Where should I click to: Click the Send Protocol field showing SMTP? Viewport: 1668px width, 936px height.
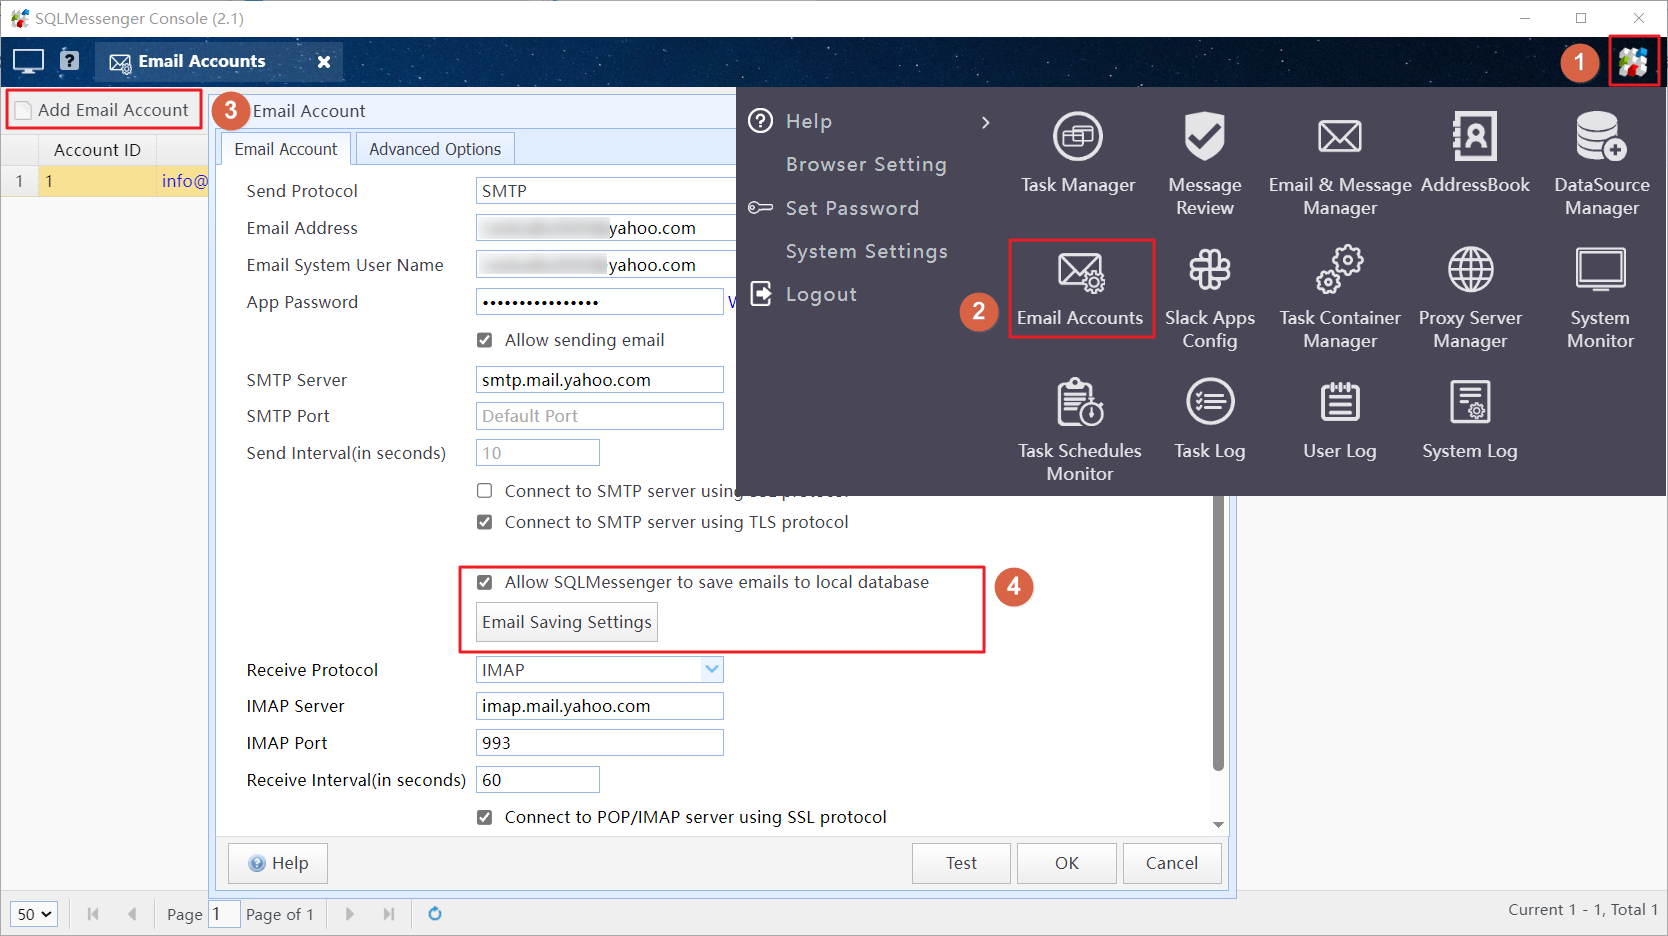click(x=606, y=191)
